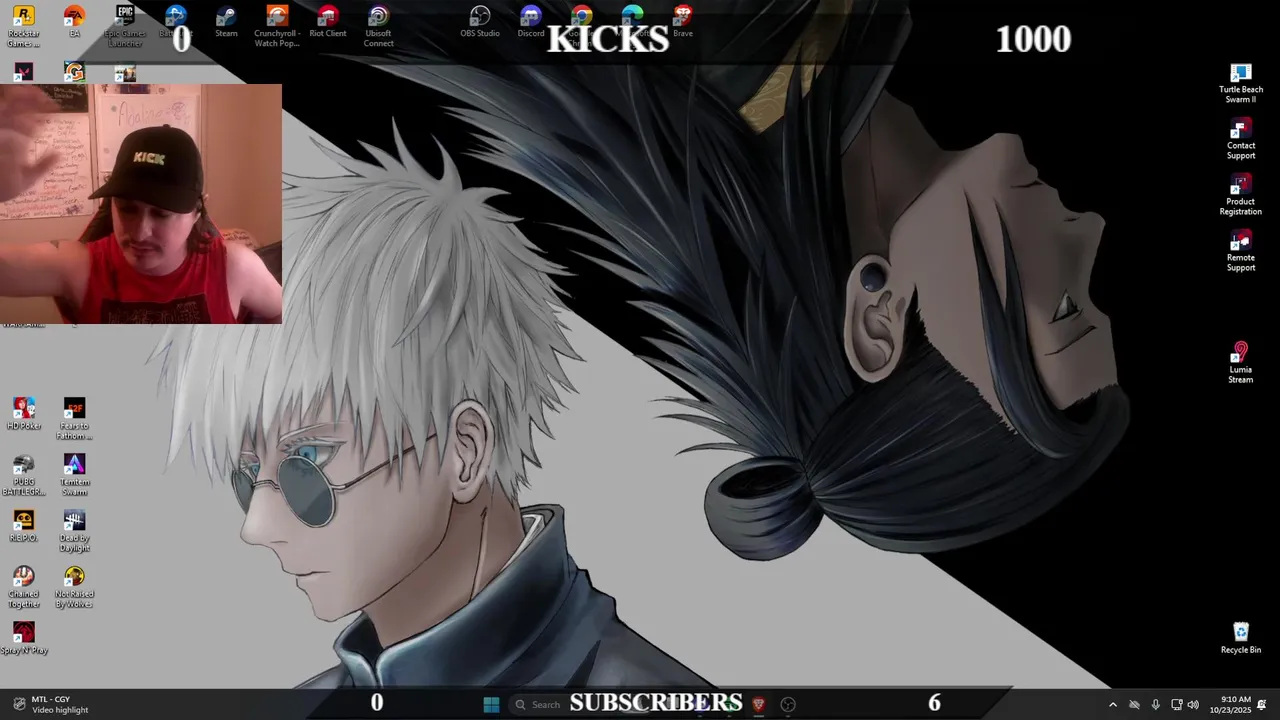
Task: Launch Dead by Daylight shortcut
Action: point(74,531)
